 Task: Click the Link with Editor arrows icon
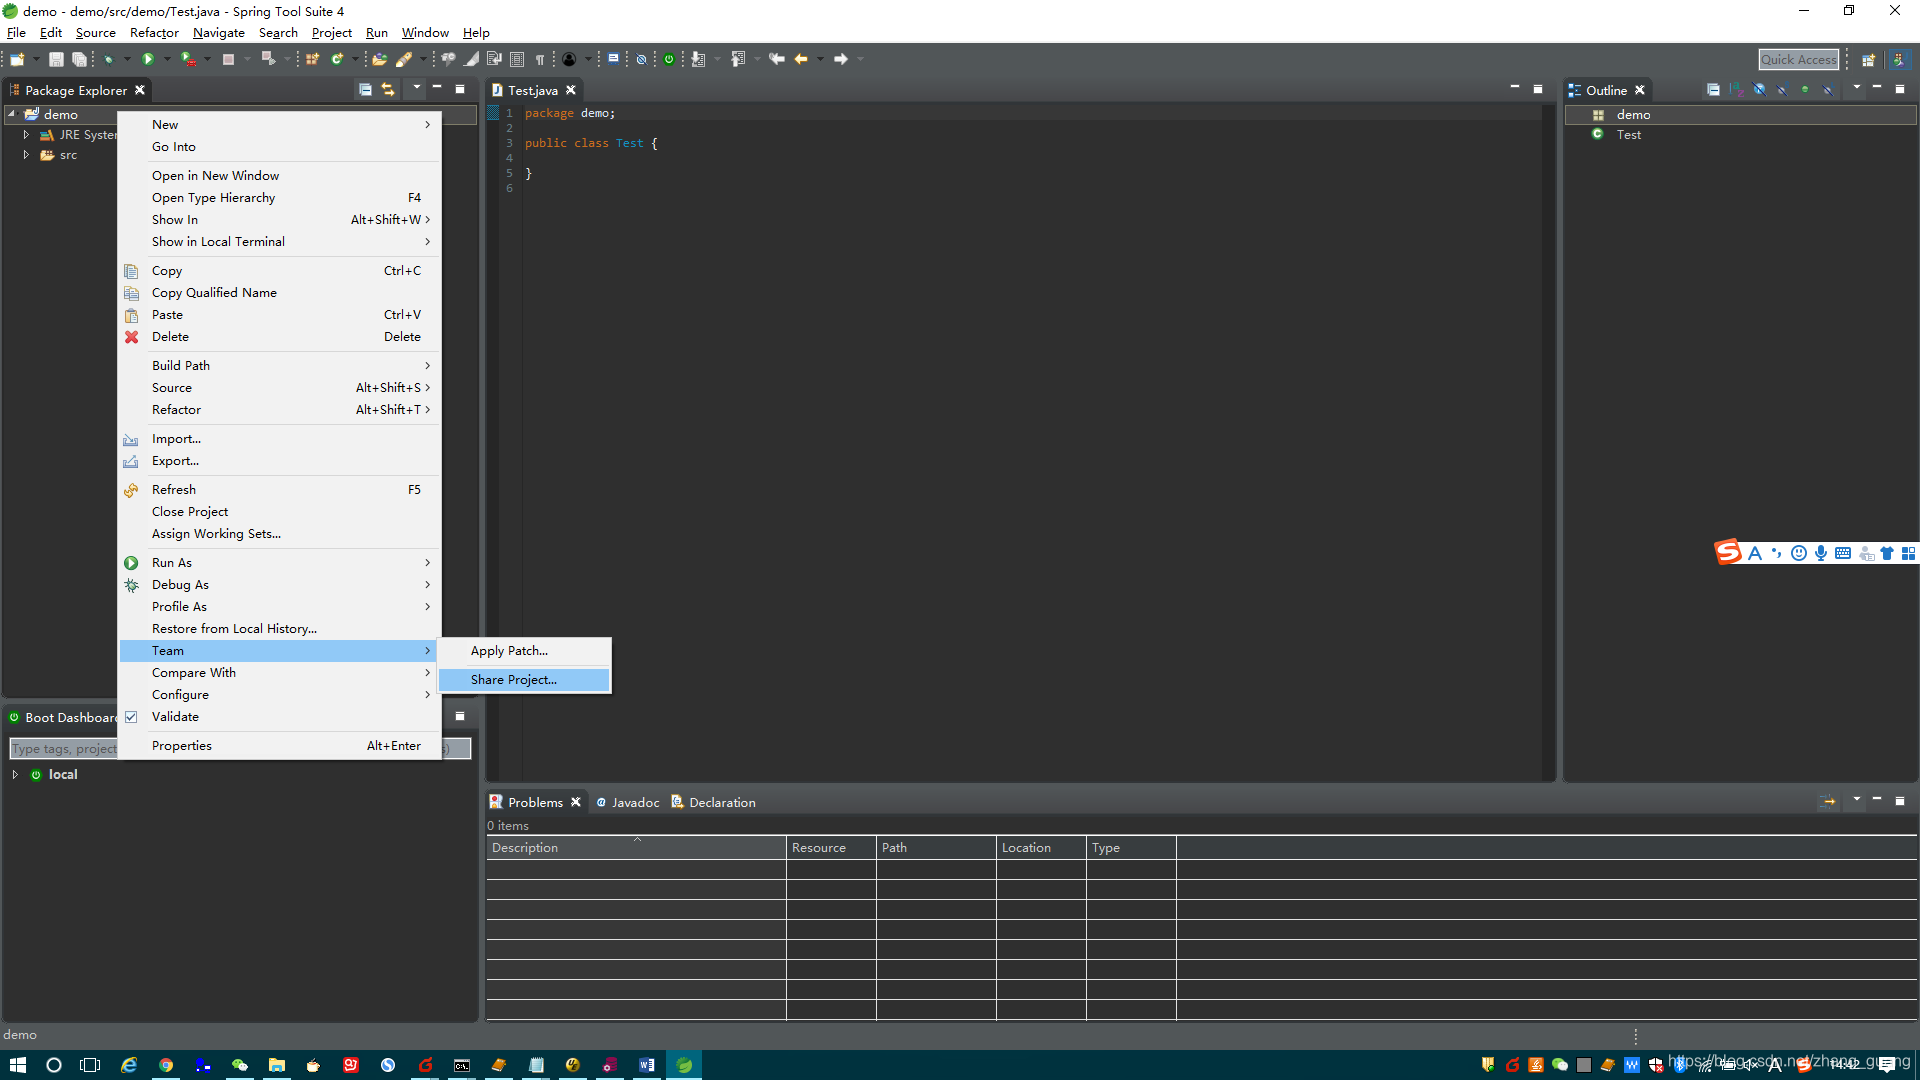(x=388, y=90)
